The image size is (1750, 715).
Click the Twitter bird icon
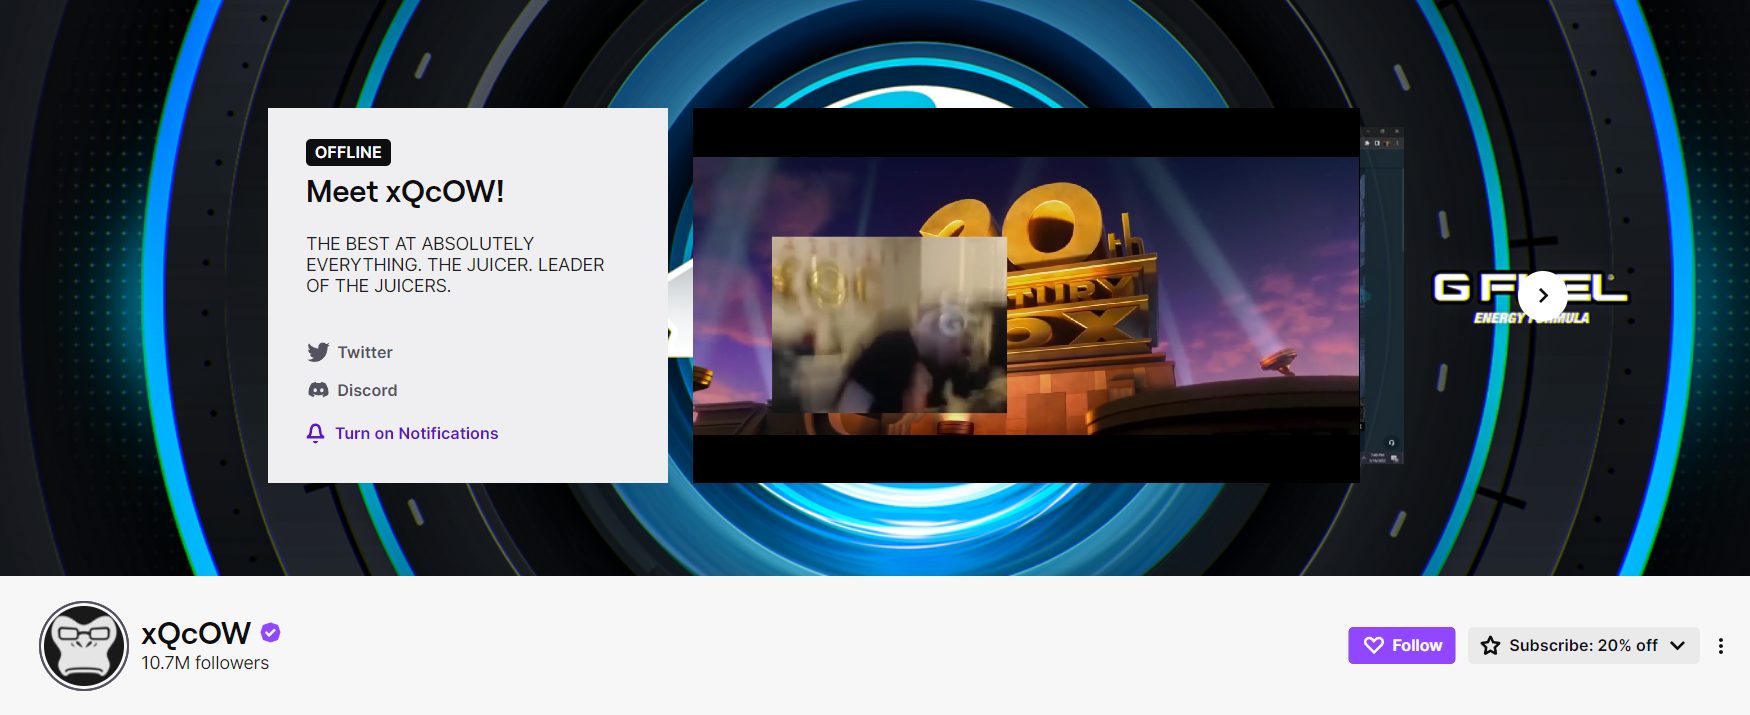click(x=318, y=352)
